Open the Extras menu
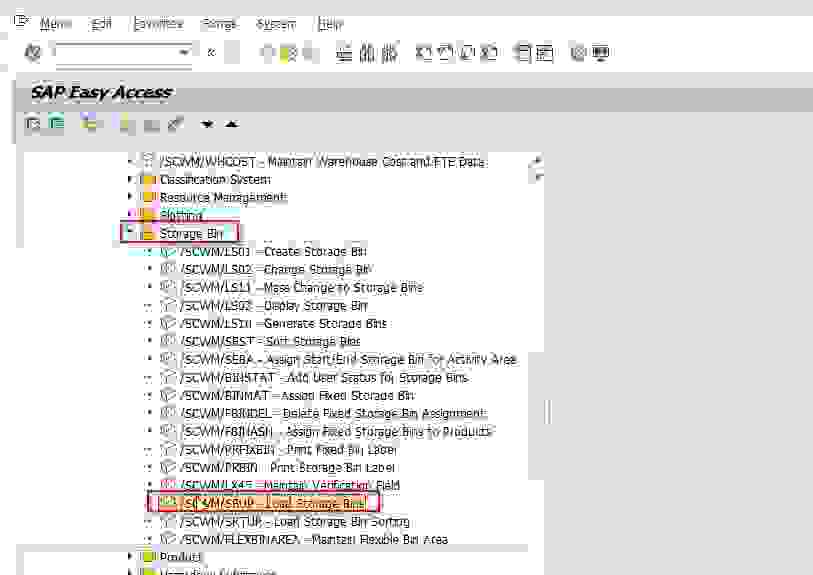 coord(220,23)
